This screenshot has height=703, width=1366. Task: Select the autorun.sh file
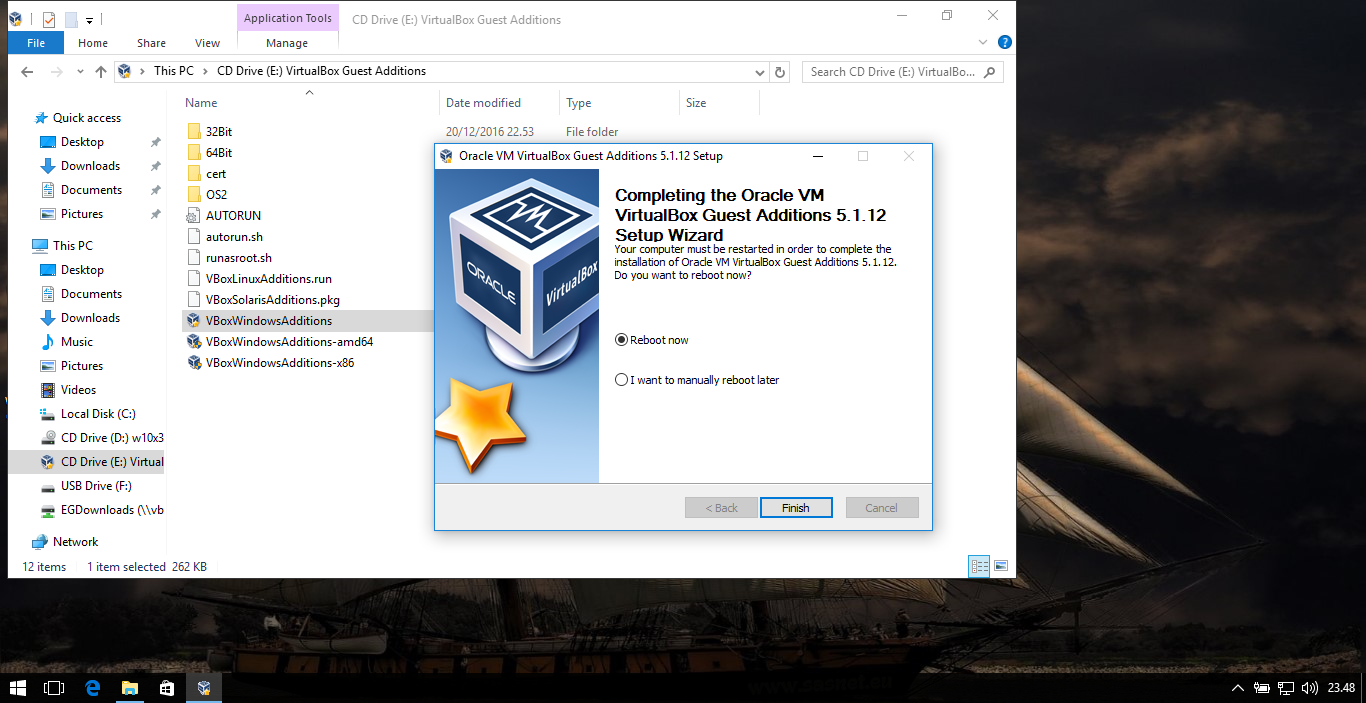click(234, 237)
